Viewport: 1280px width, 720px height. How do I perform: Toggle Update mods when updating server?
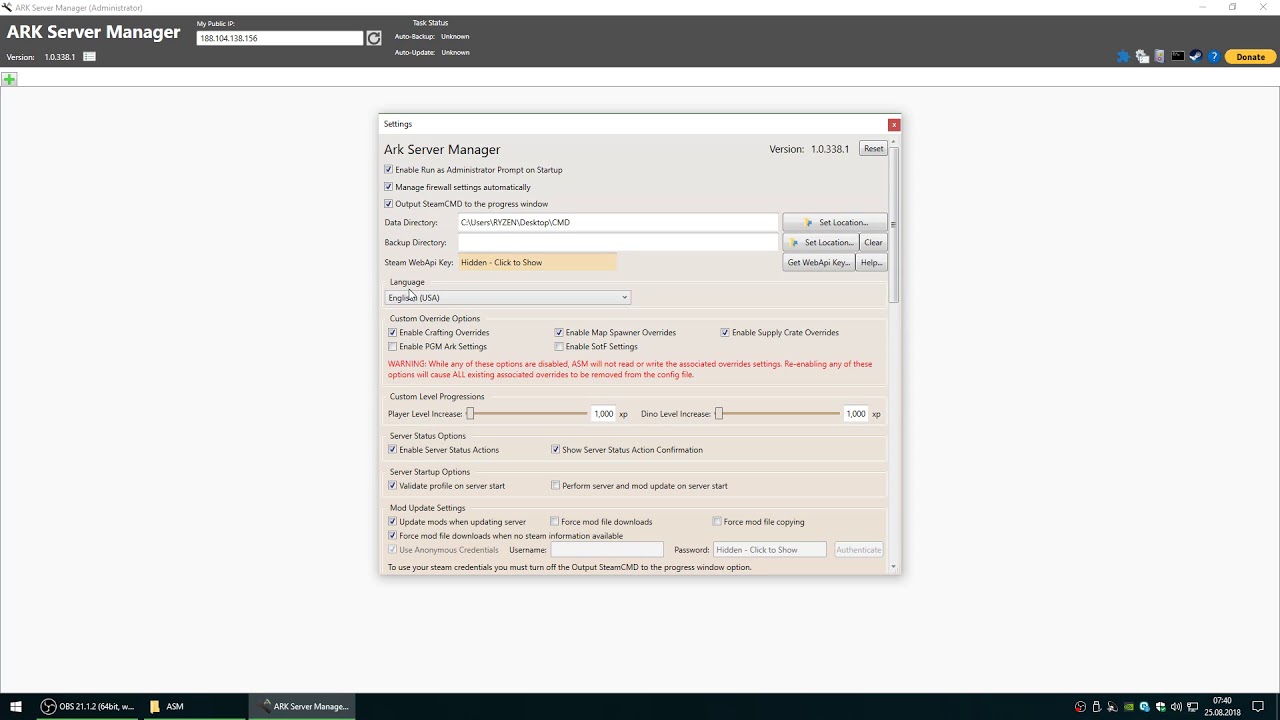(x=393, y=522)
